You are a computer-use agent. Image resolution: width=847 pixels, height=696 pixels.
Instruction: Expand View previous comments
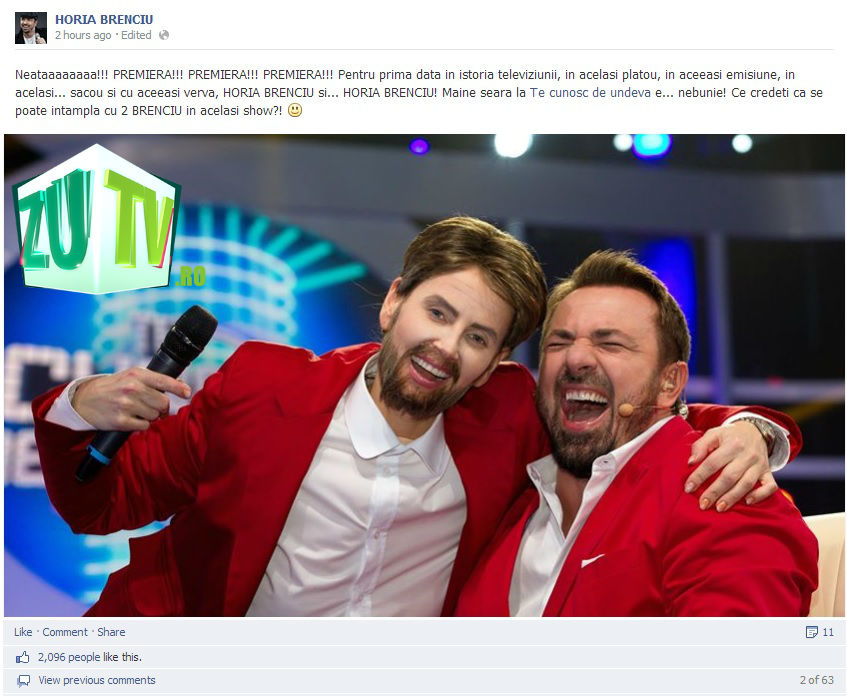coord(97,680)
